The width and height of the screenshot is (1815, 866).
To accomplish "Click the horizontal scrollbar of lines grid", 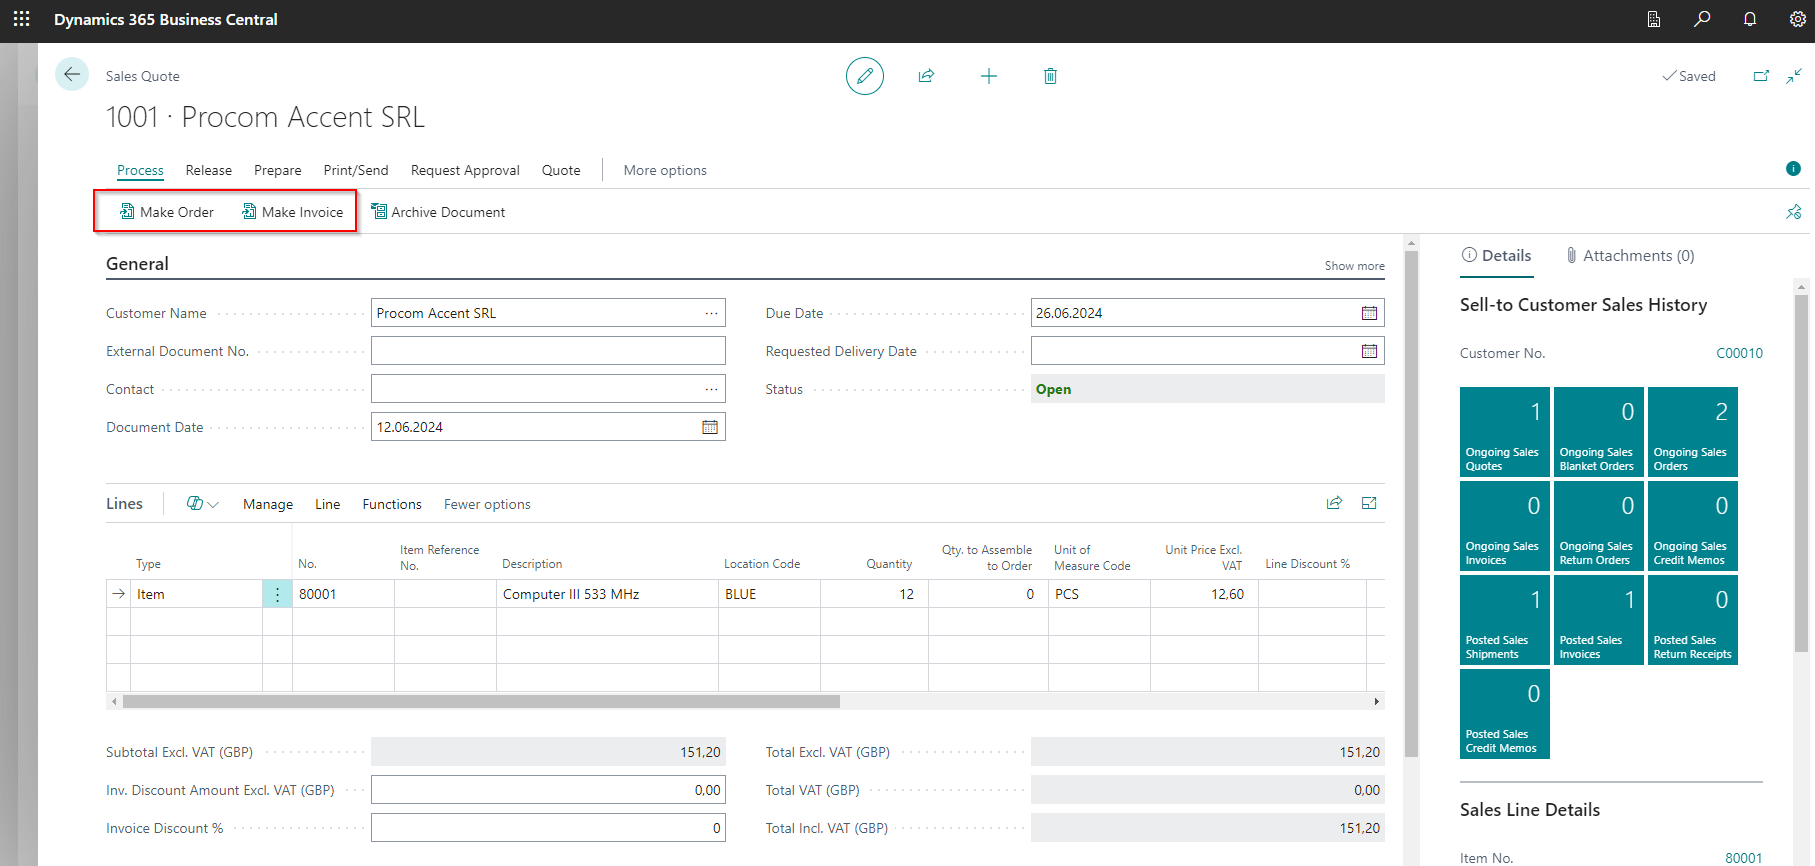I will [481, 701].
